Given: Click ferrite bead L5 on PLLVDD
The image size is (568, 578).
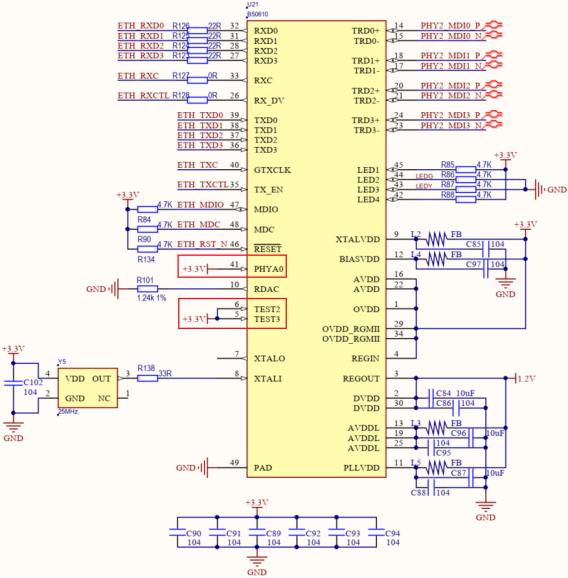Looking at the screenshot, I should pos(436,468).
